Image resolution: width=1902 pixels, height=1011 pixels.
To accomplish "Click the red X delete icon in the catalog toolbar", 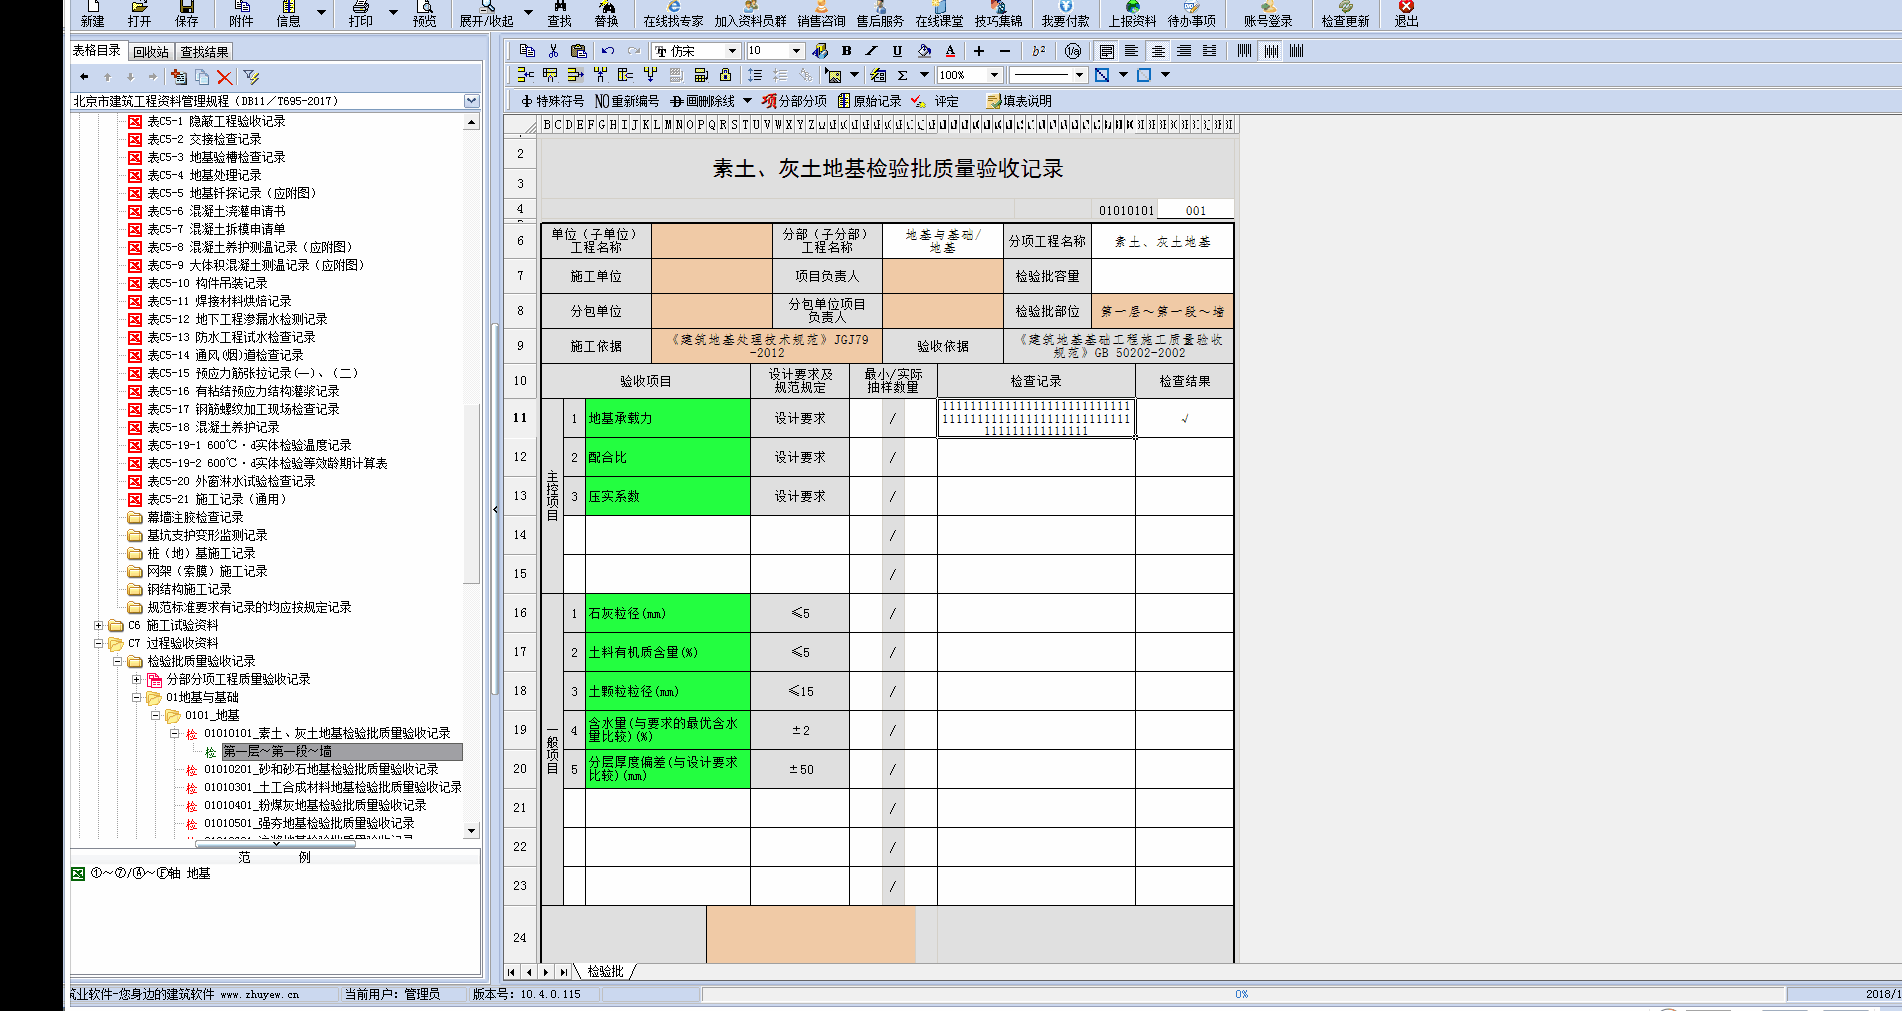I will (225, 77).
